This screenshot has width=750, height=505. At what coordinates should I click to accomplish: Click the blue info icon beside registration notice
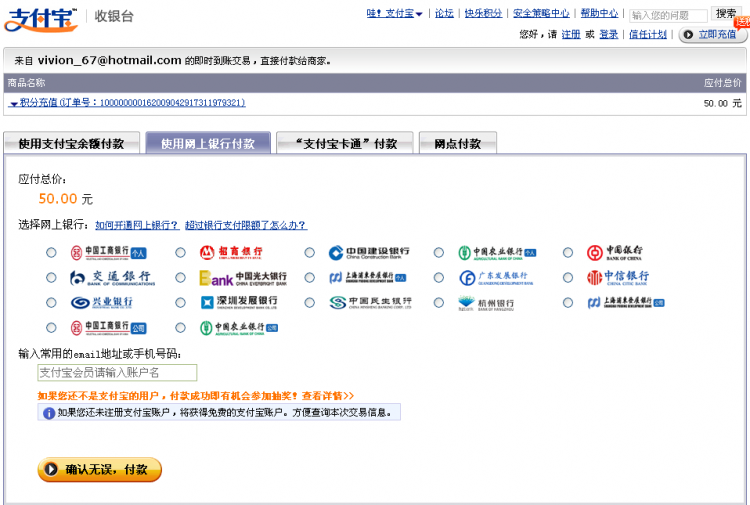[x=49, y=413]
